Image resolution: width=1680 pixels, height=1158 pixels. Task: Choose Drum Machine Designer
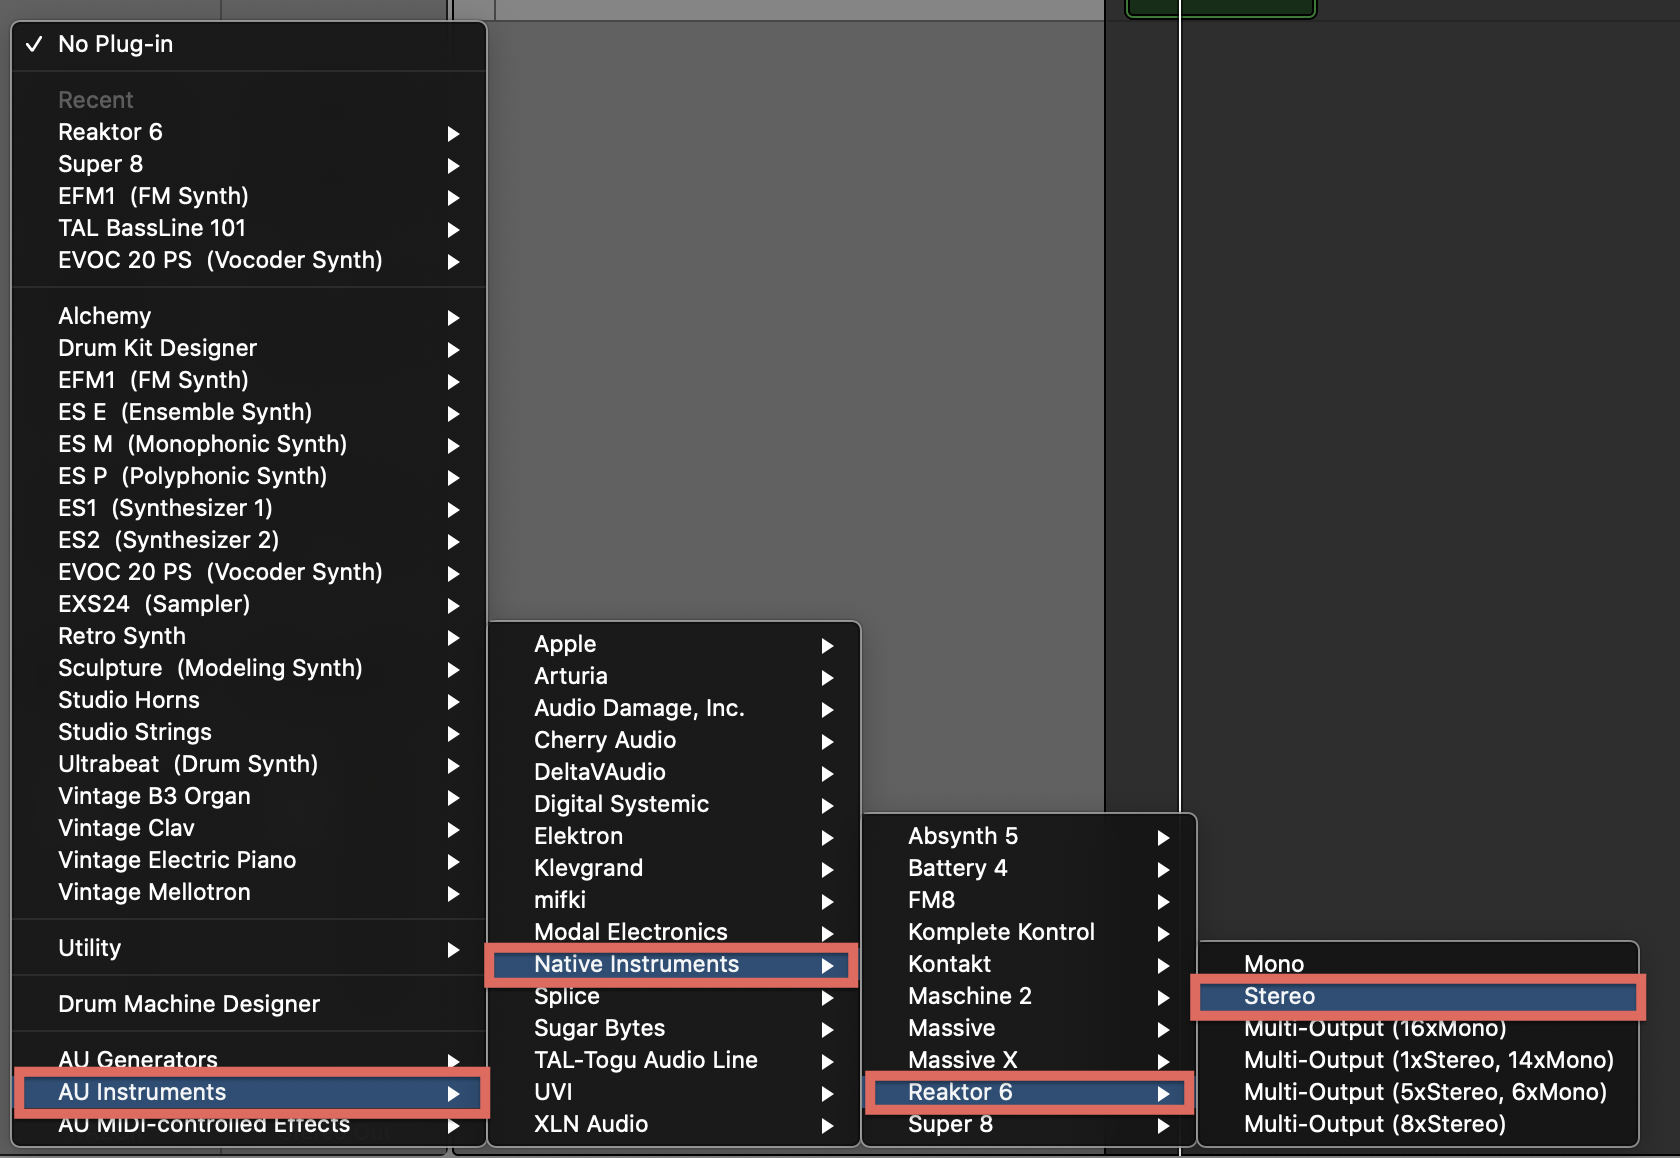click(189, 1004)
